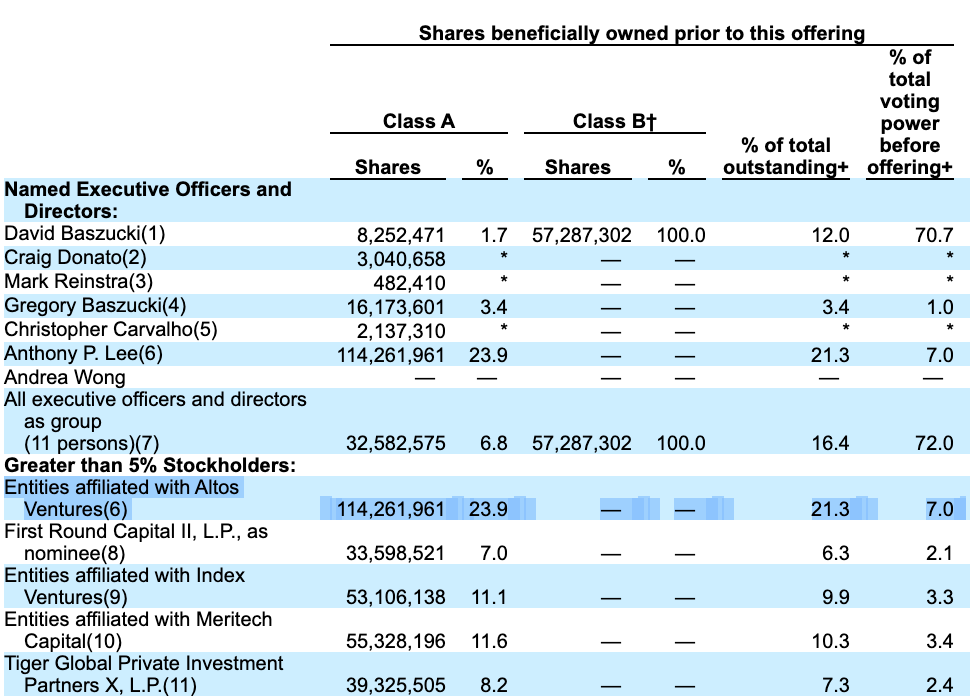
Task: Click 'Entities affiliated with Meritech' label
Action: (x=138, y=619)
